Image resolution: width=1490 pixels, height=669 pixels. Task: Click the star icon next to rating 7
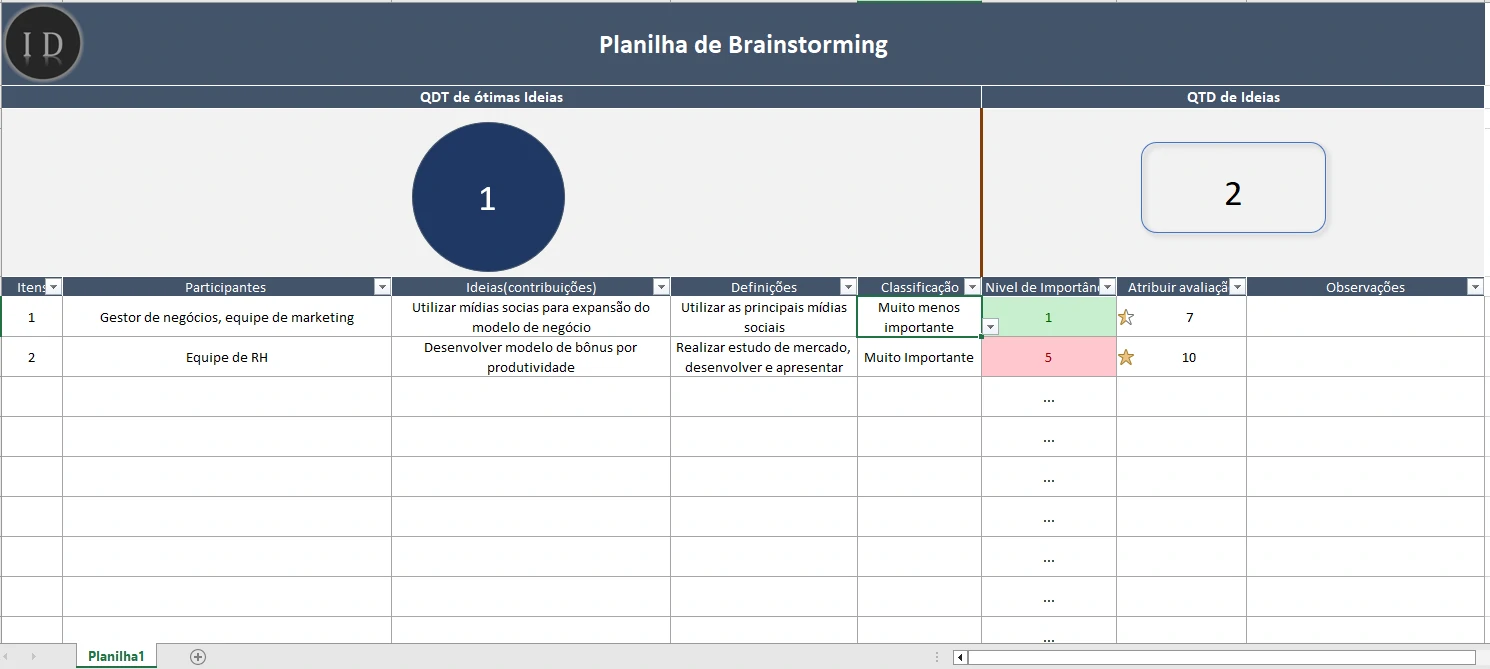[x=1128, y=317]
